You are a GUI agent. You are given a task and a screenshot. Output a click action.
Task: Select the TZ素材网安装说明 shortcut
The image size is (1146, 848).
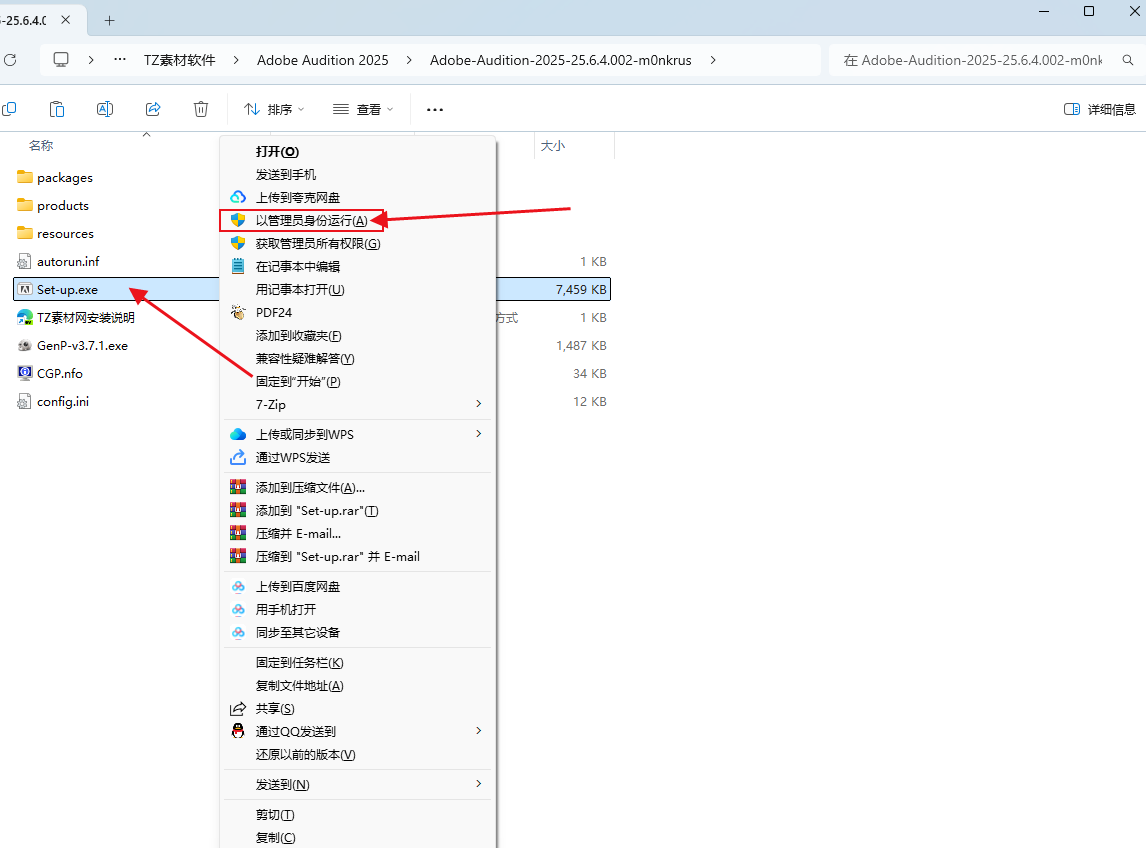75,317
